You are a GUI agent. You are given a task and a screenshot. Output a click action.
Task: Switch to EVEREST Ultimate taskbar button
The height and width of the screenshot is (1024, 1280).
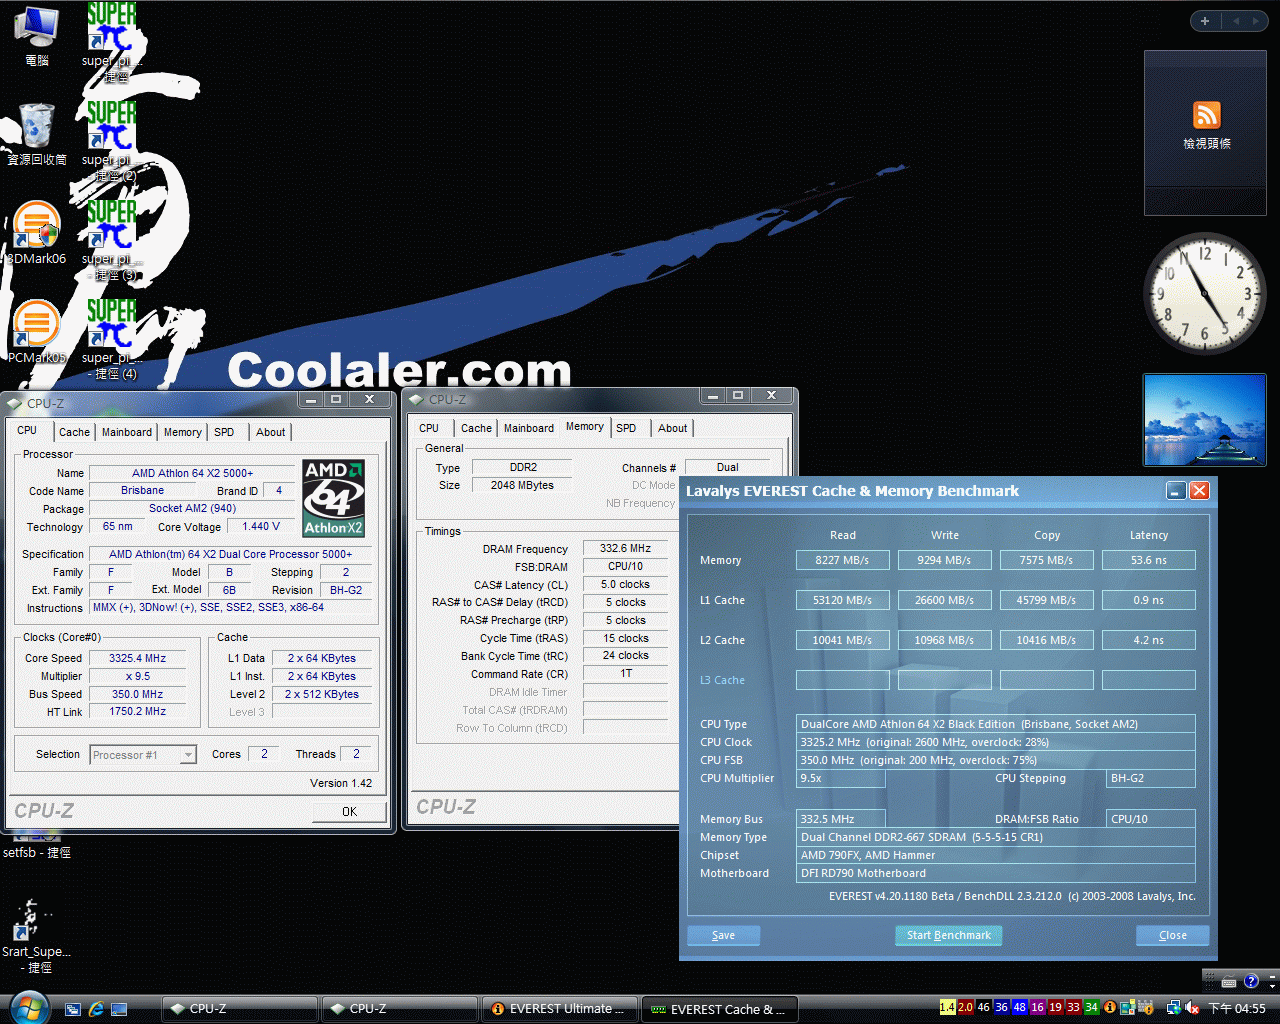pos(560,1009)
